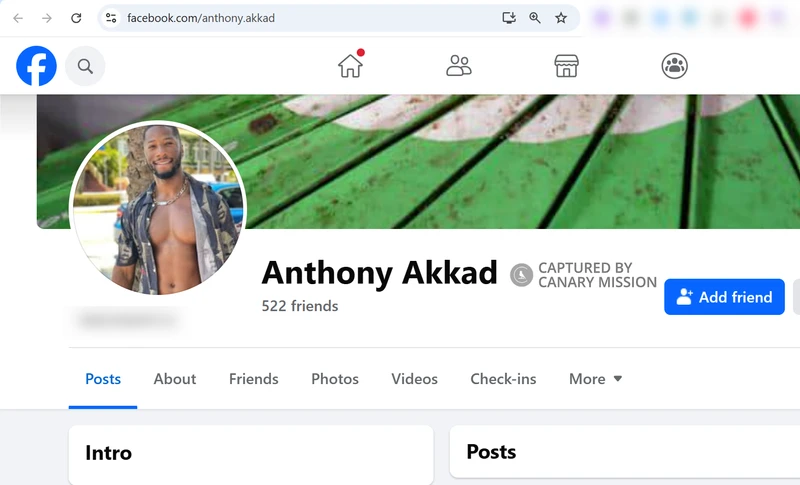Go back with the browser back arrow
The width and height of the screenshot is (800, 485).
point(18,18)
